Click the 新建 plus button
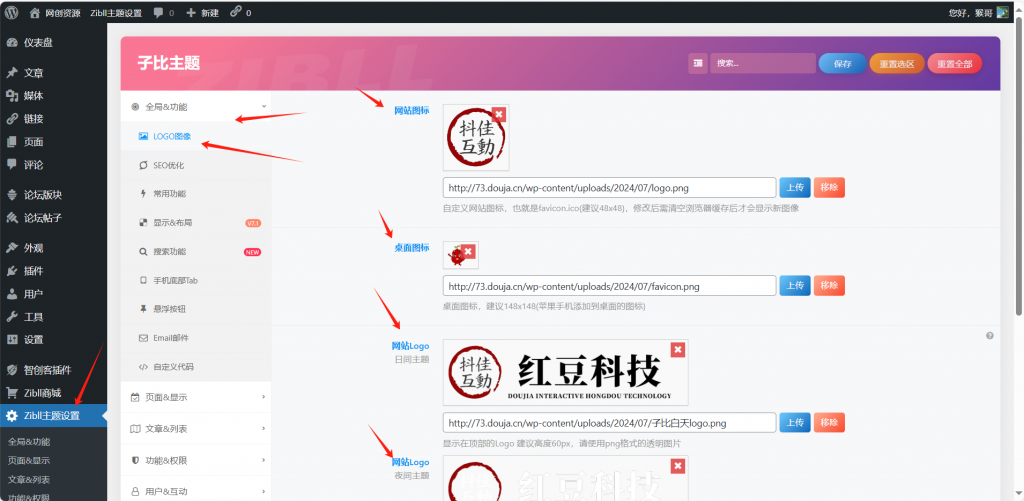 (202, 12)
